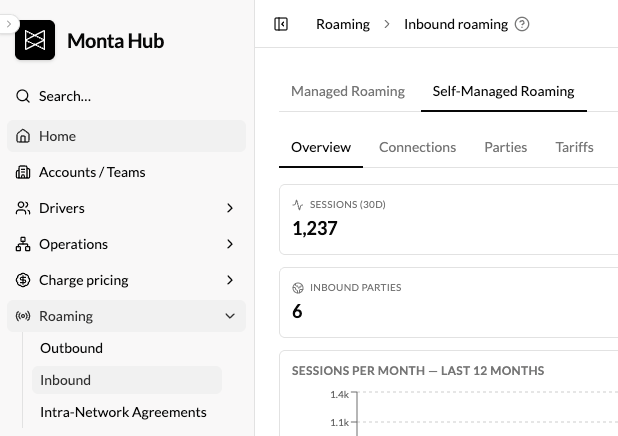This screenshot has width=618, height=436.
Task: Select the Overview tab
Action: click(321, 147)
